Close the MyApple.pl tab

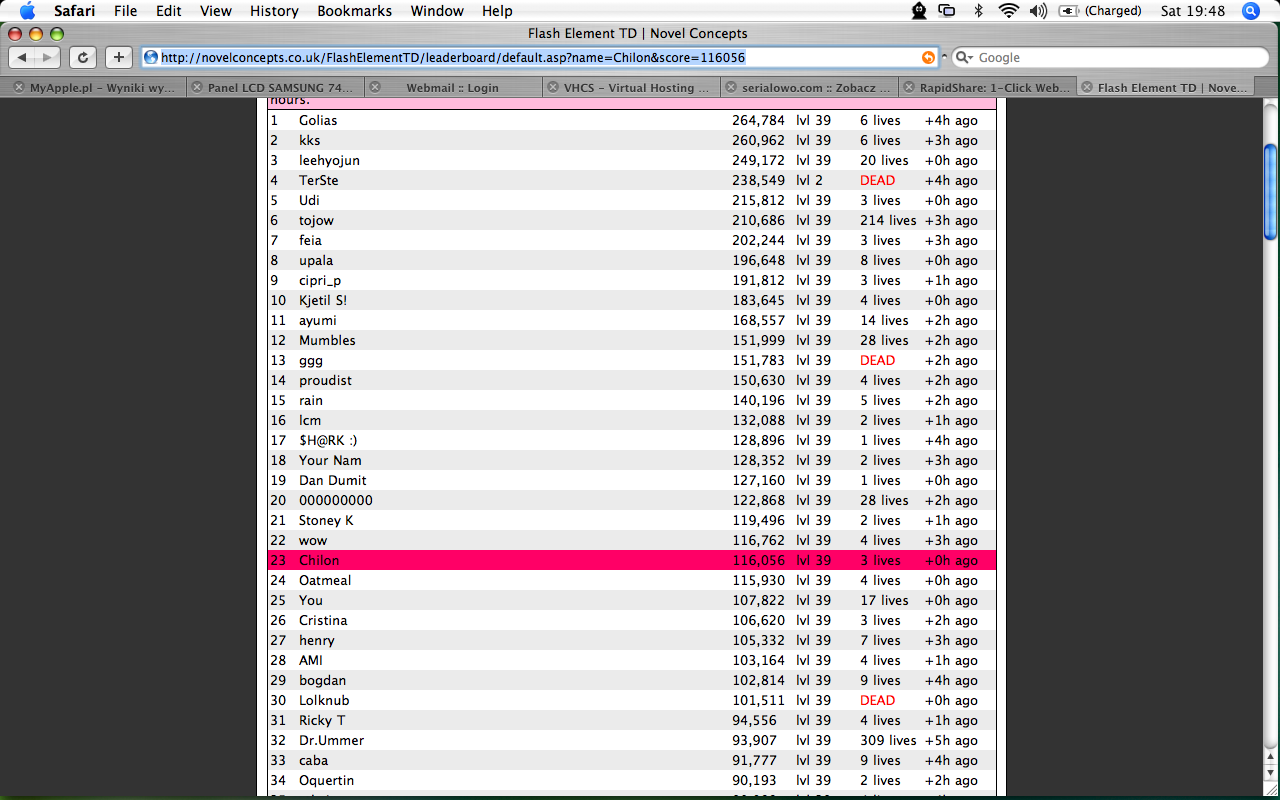coord(18,87)
